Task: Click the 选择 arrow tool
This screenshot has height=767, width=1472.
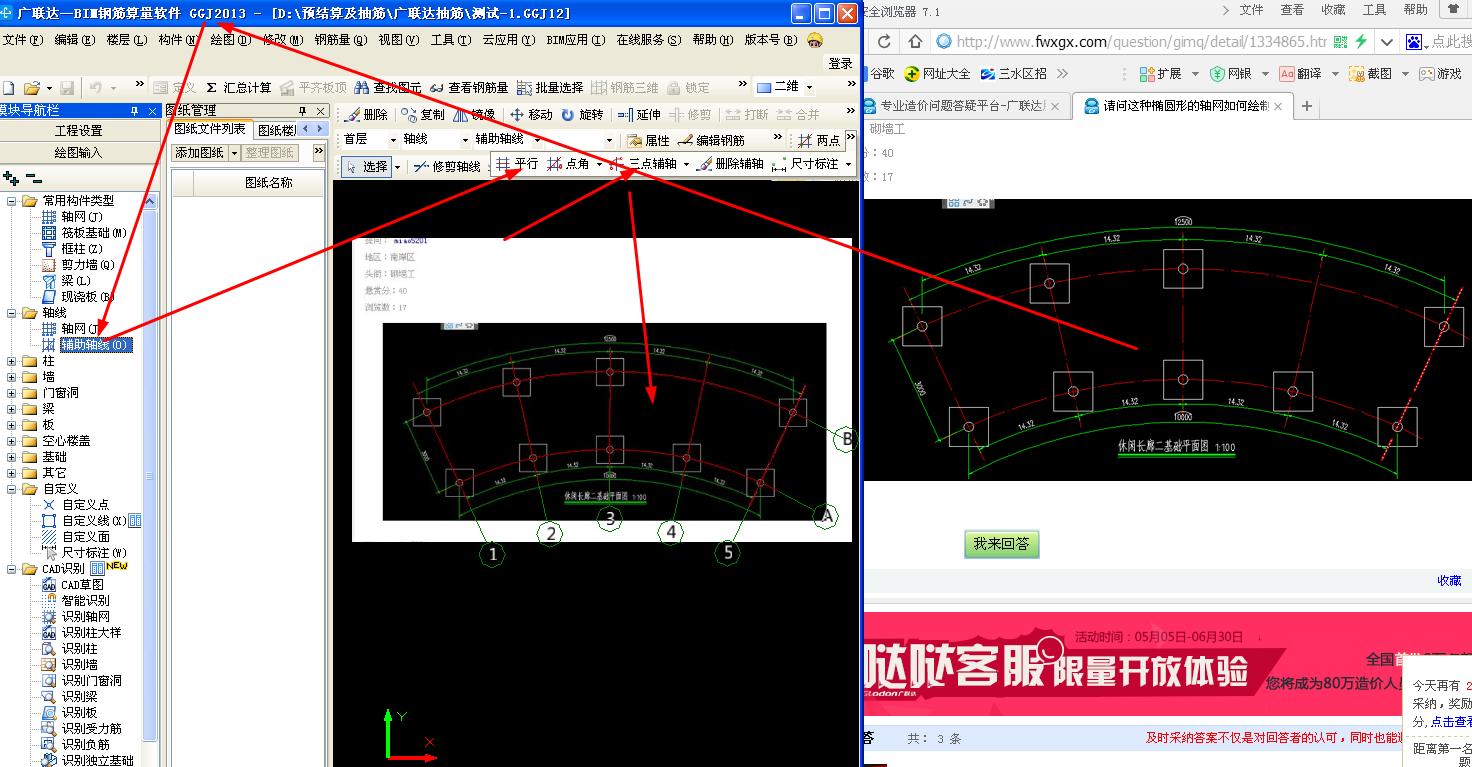Action: 367,167
